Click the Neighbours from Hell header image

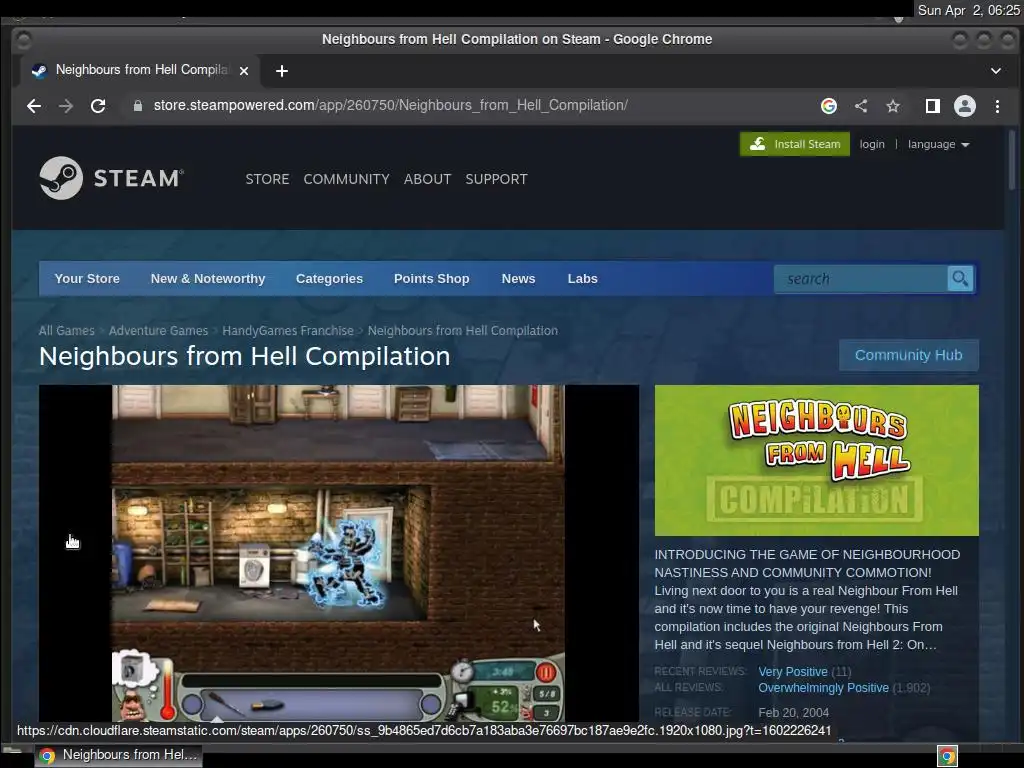tap(816, 460)
